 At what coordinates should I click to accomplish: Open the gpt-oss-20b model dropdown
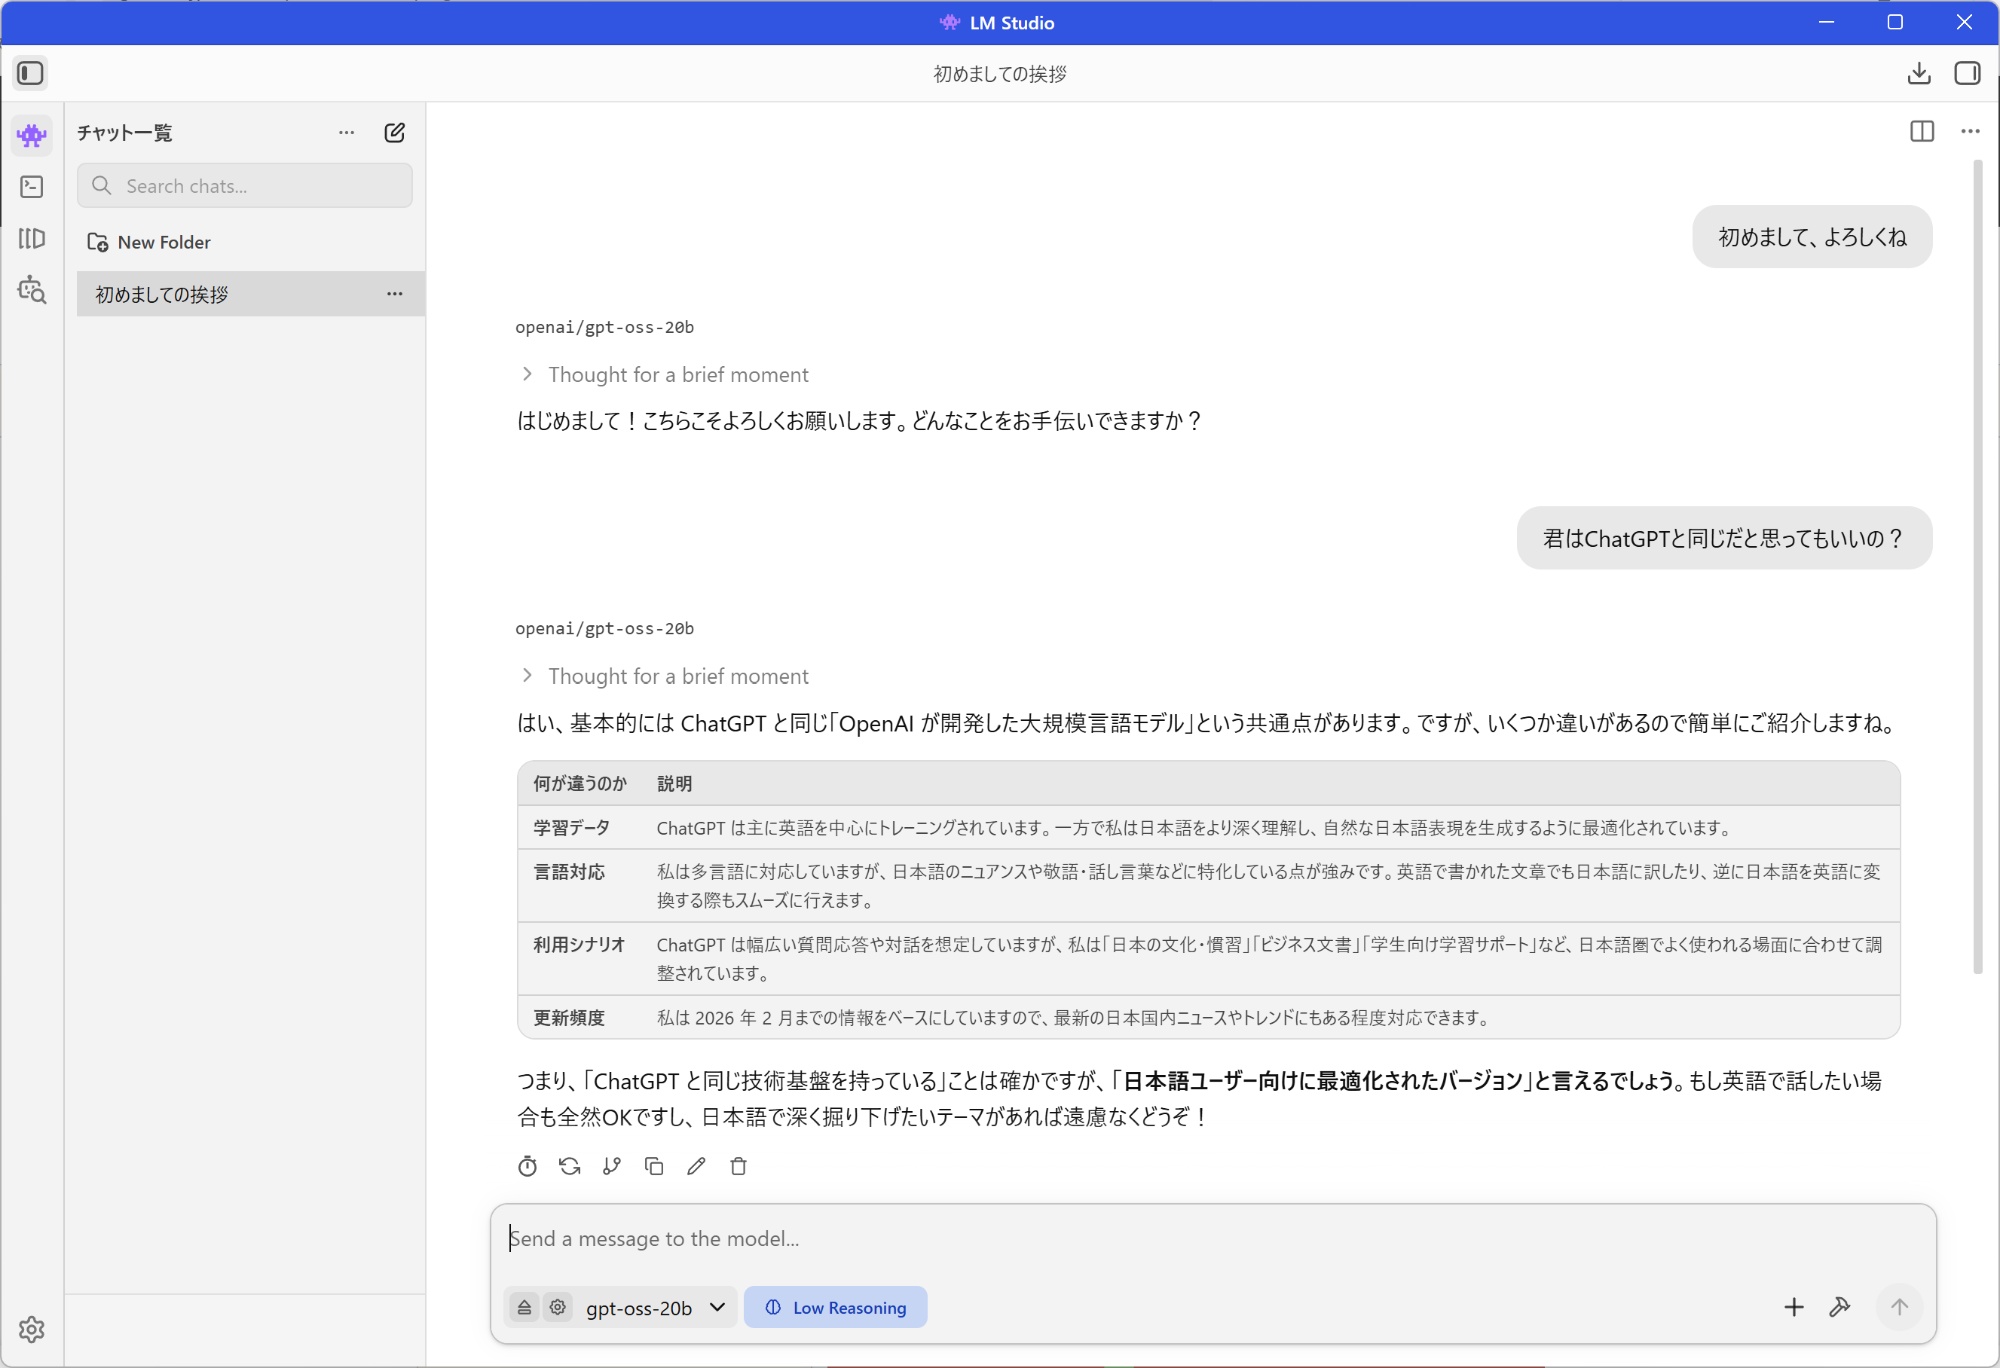click(655, 1307)
